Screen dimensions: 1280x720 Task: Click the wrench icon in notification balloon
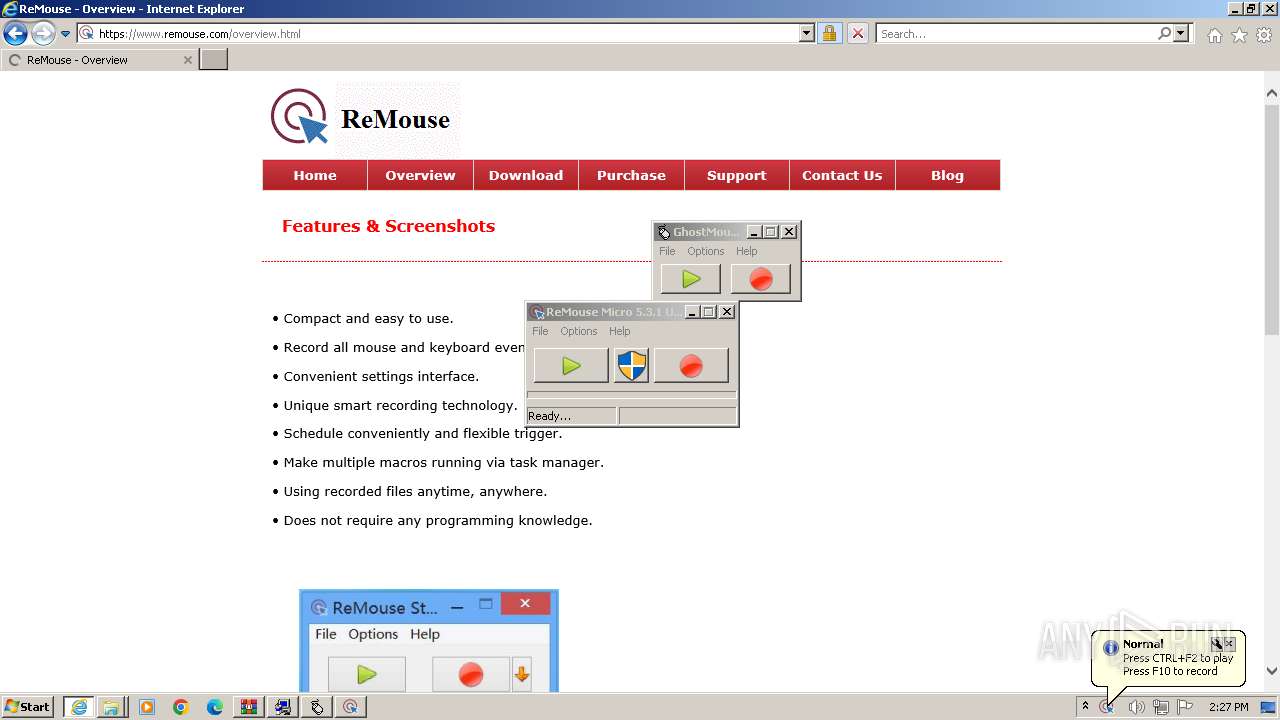1216,644
